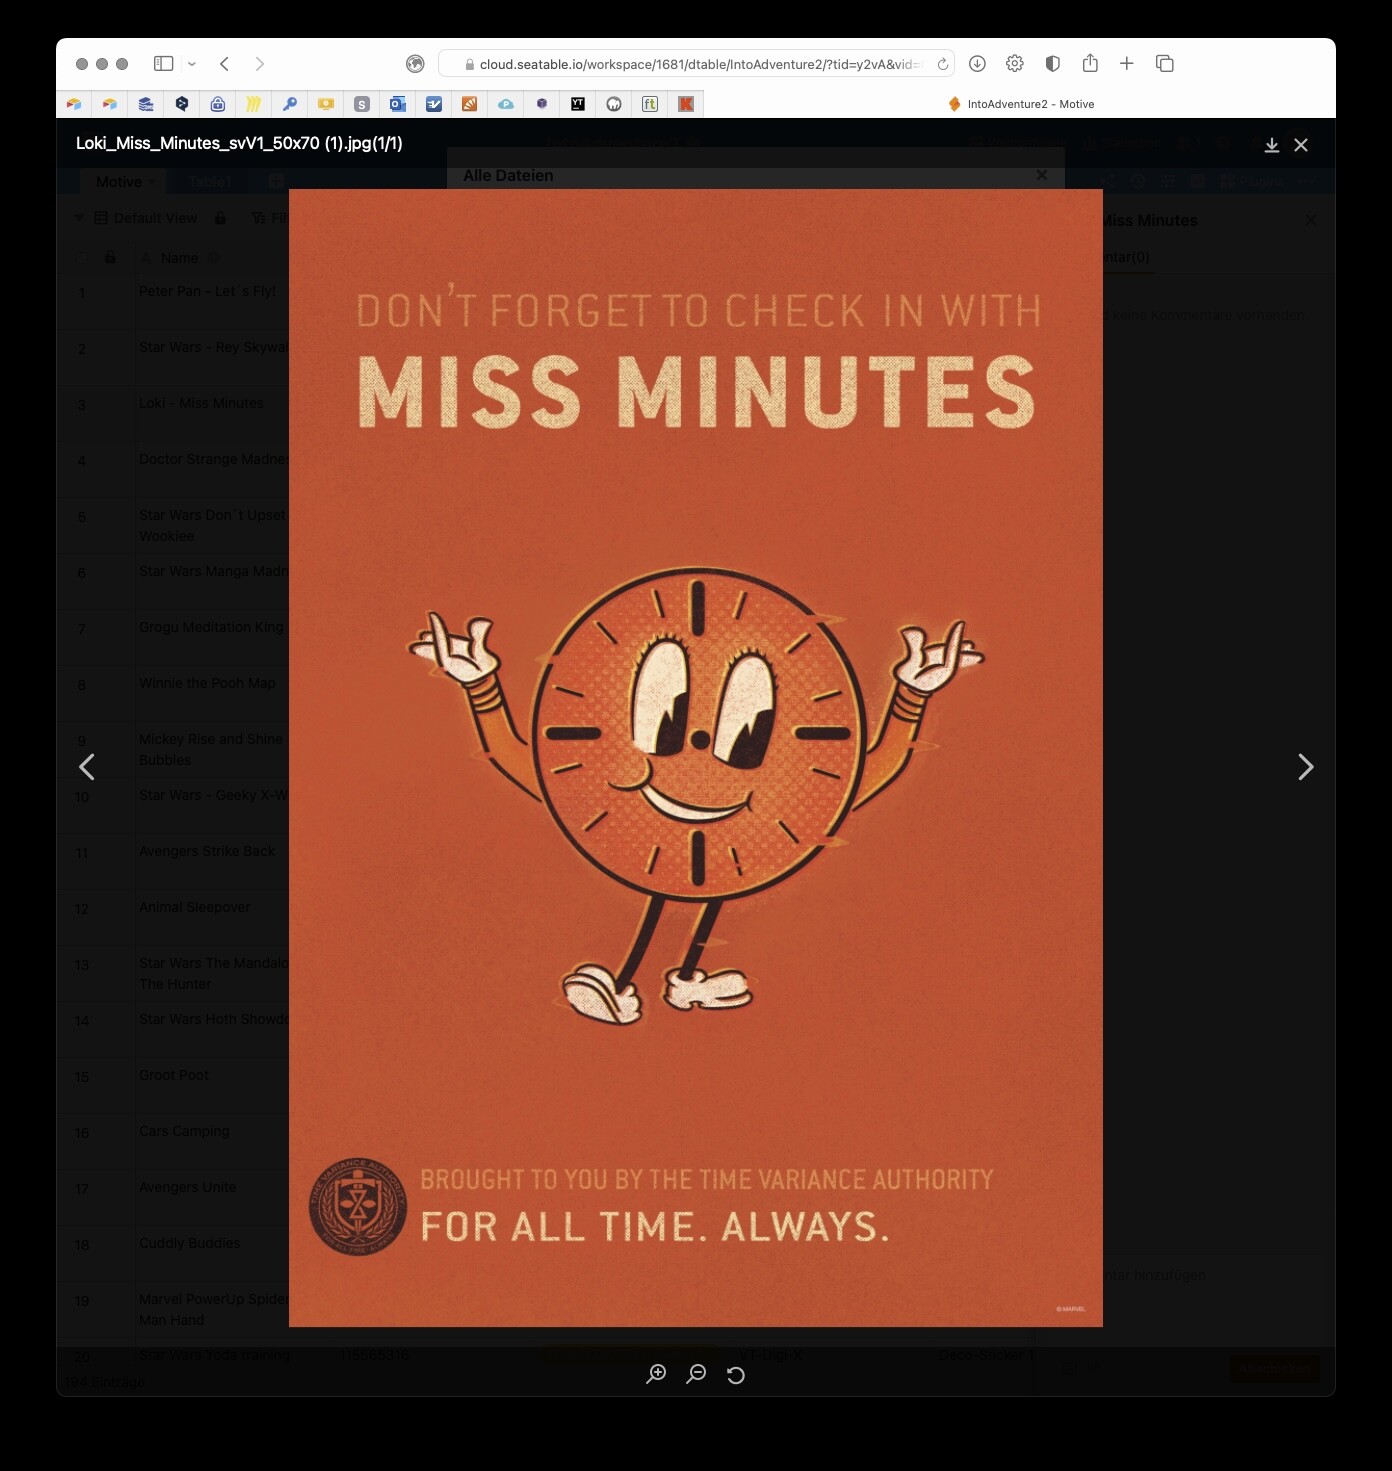Download the Loki Miss Minutes image
The width and height of the screenshot is (1392, 1471).
1271,145
